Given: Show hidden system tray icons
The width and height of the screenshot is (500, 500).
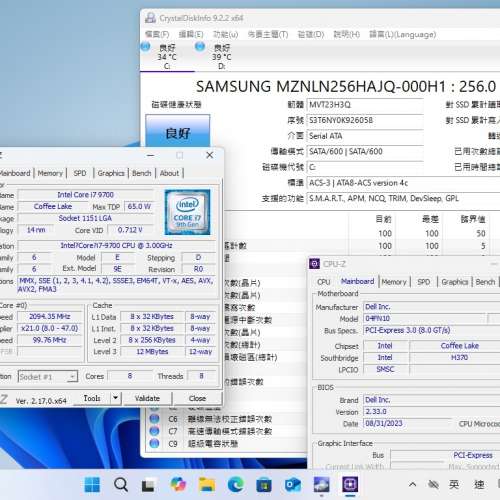Looking at the screenshot, I should tap(412, 484).
